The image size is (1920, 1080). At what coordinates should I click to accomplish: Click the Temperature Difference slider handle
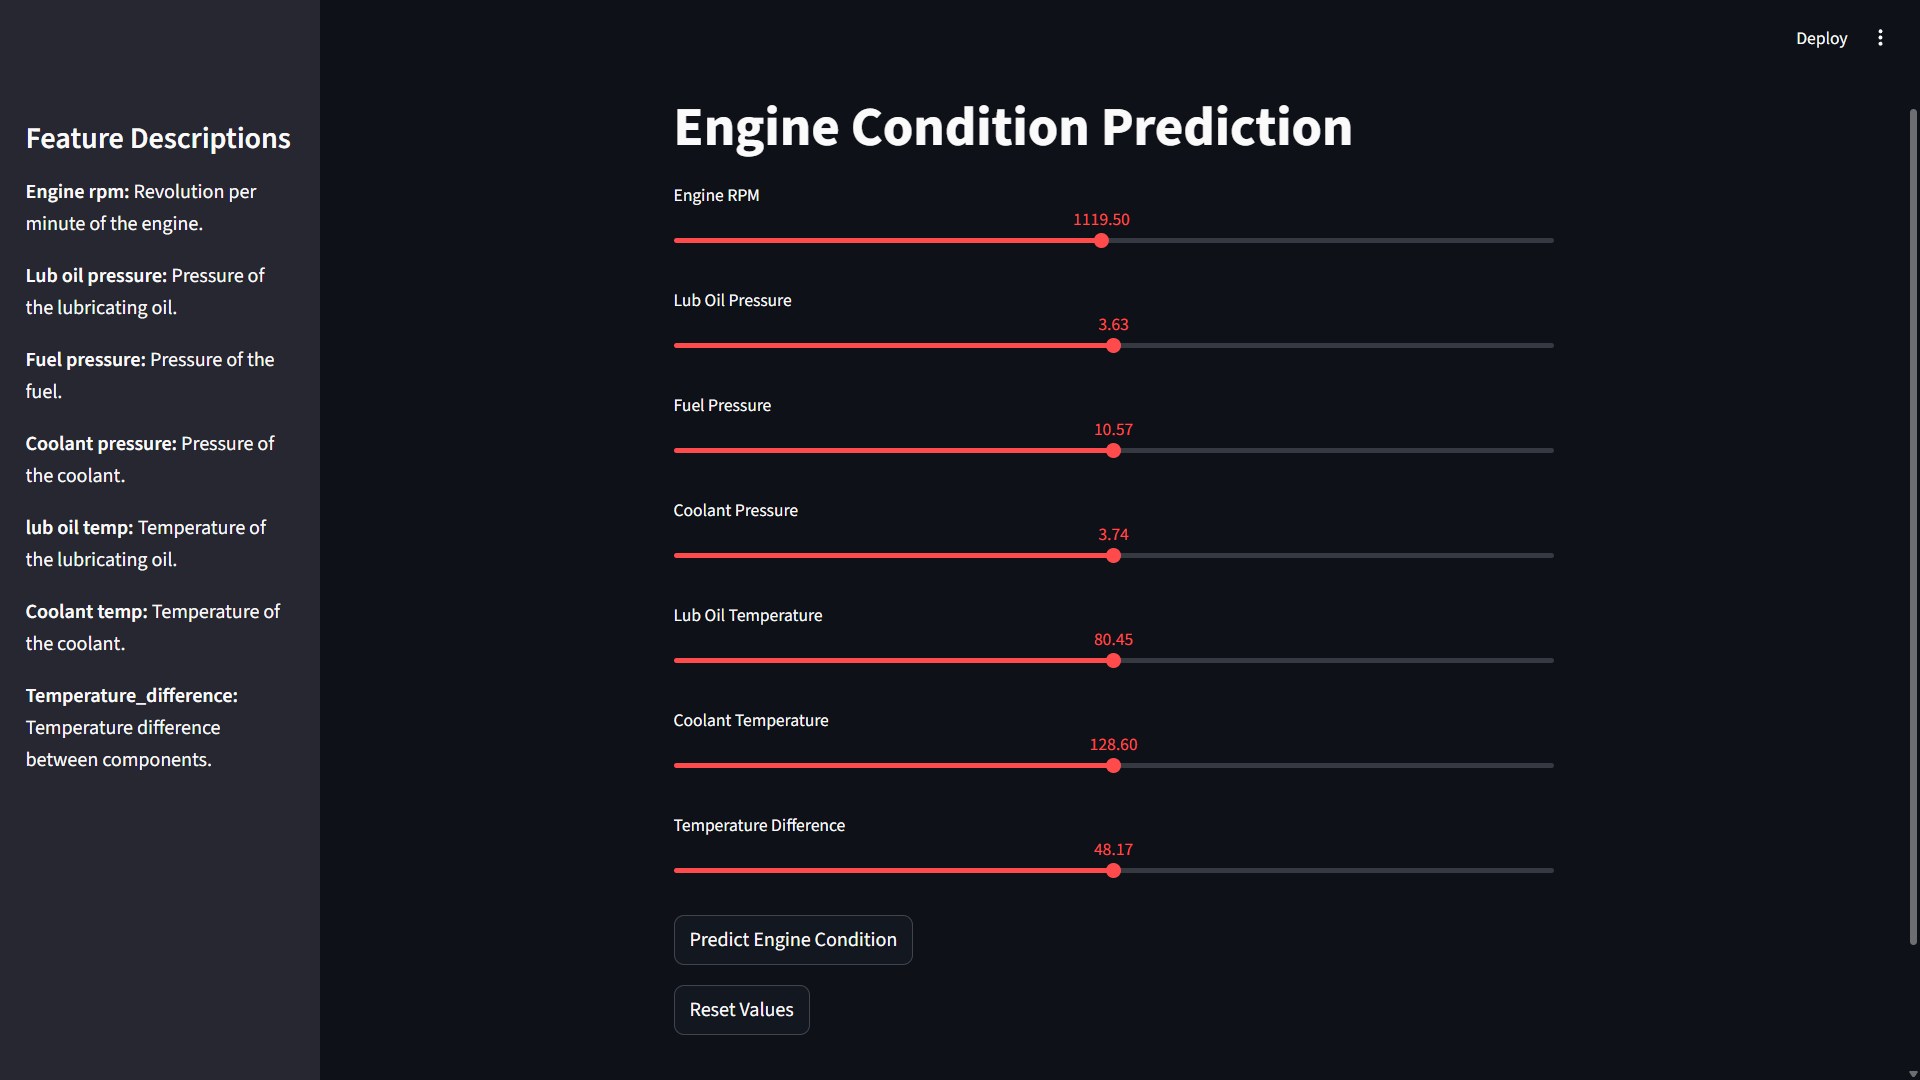1113,871
